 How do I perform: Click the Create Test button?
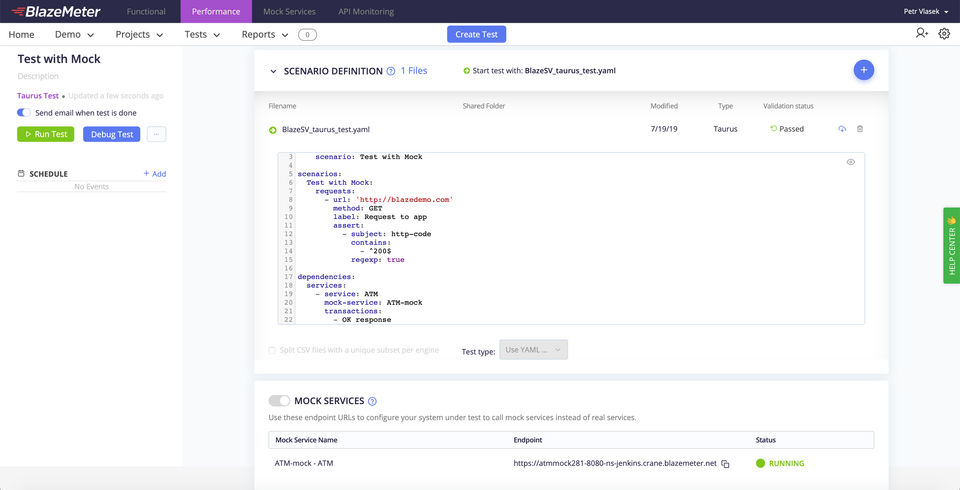pos(476,34)
